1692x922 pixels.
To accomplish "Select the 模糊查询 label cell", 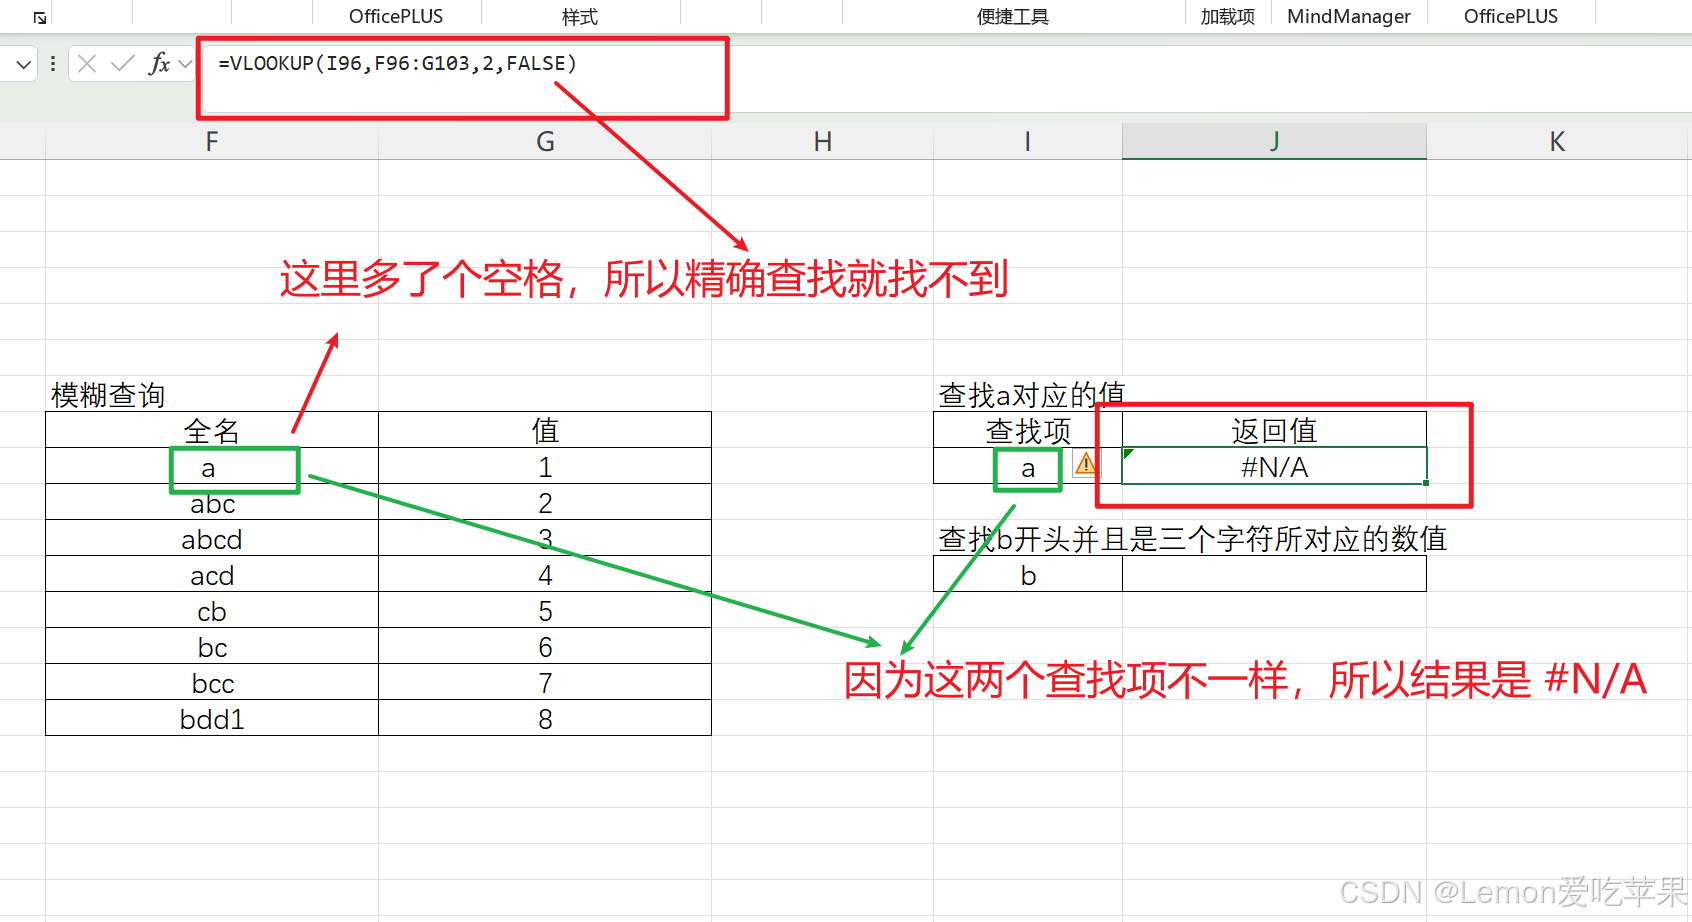I will click(212, 394).
